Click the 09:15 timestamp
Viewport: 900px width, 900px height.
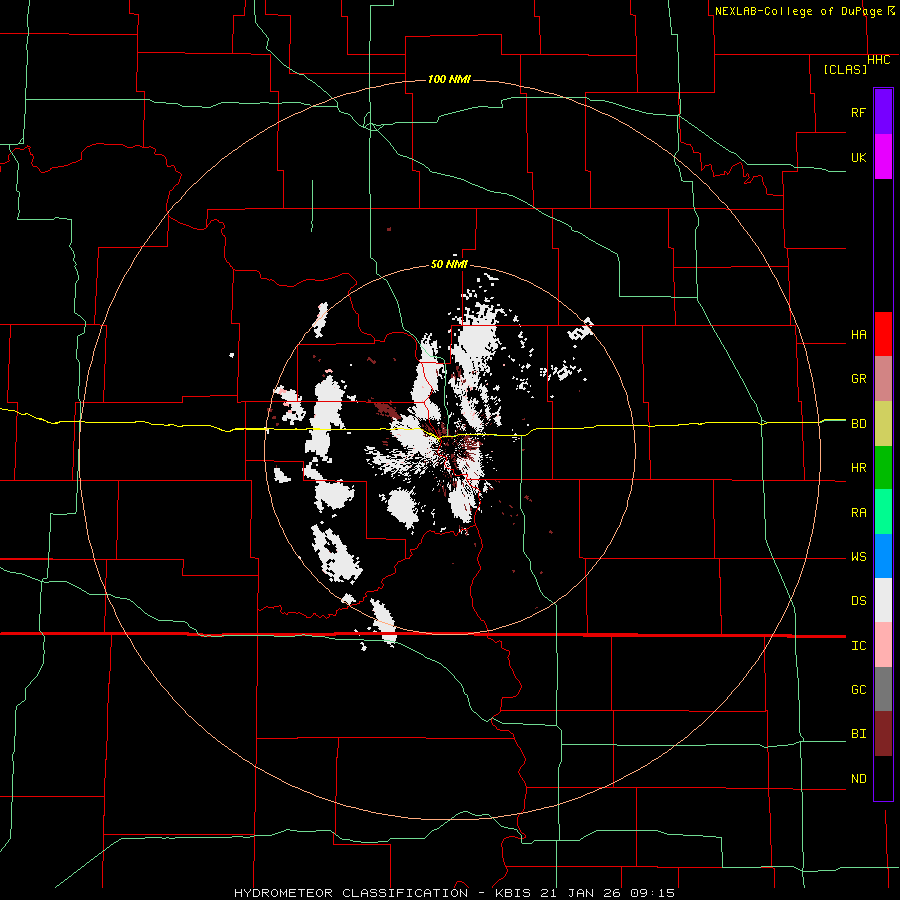[x=653, y=893]
